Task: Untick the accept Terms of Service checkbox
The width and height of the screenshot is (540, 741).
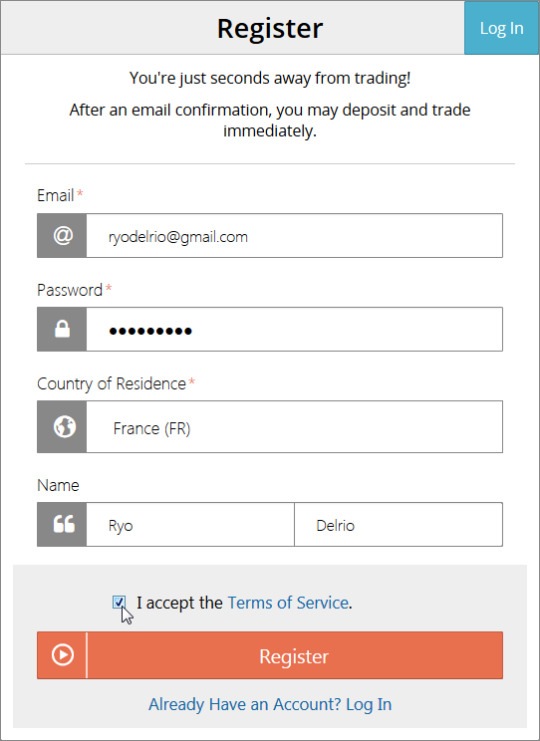Action: pos(119,602)
